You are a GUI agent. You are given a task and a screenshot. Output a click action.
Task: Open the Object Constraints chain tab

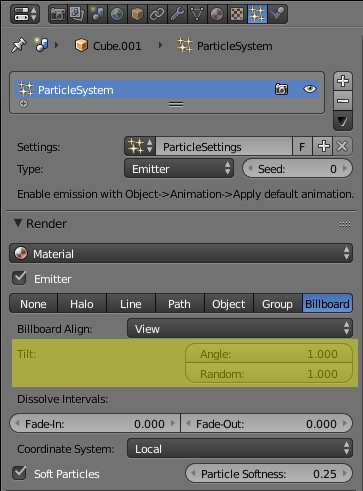(157, 14)
